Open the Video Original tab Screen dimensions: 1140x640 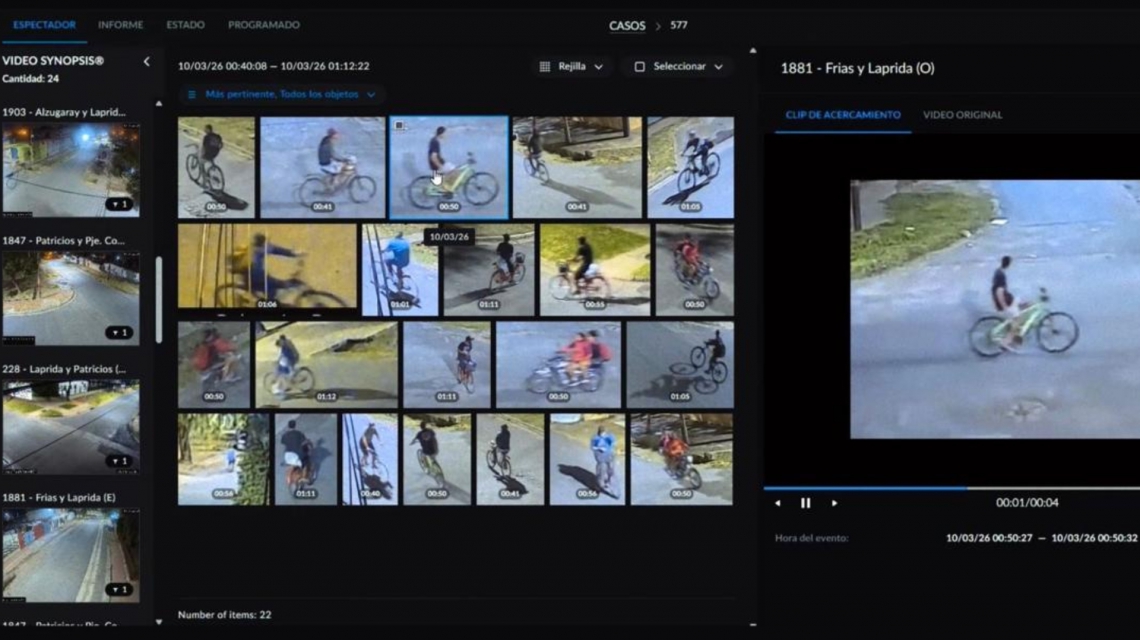pyautogui.click(x=962, y=115)
